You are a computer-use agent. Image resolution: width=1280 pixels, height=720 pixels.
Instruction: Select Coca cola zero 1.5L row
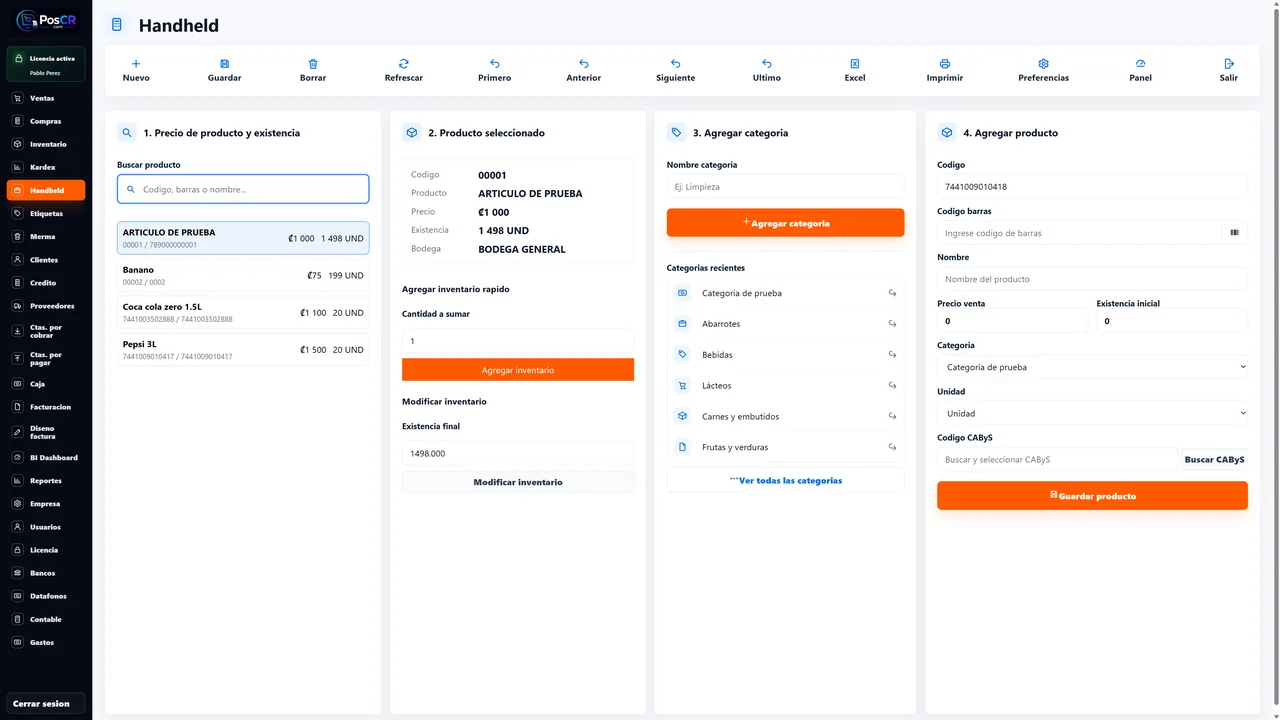coord(243,312)
